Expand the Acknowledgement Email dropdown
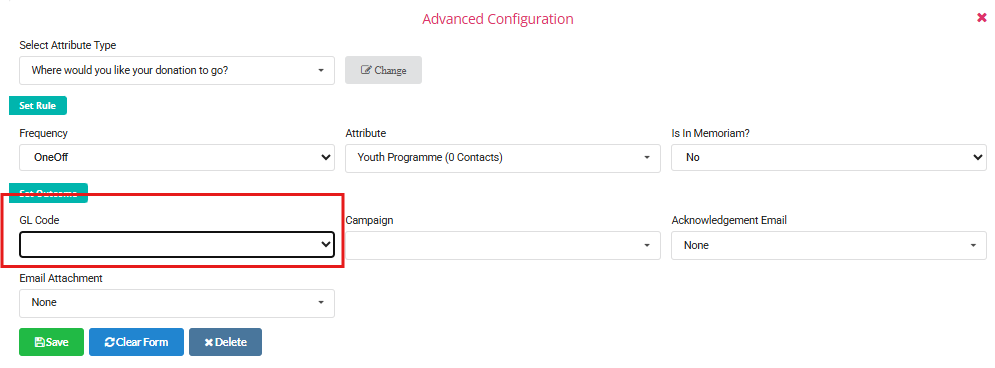 point(829,245)
